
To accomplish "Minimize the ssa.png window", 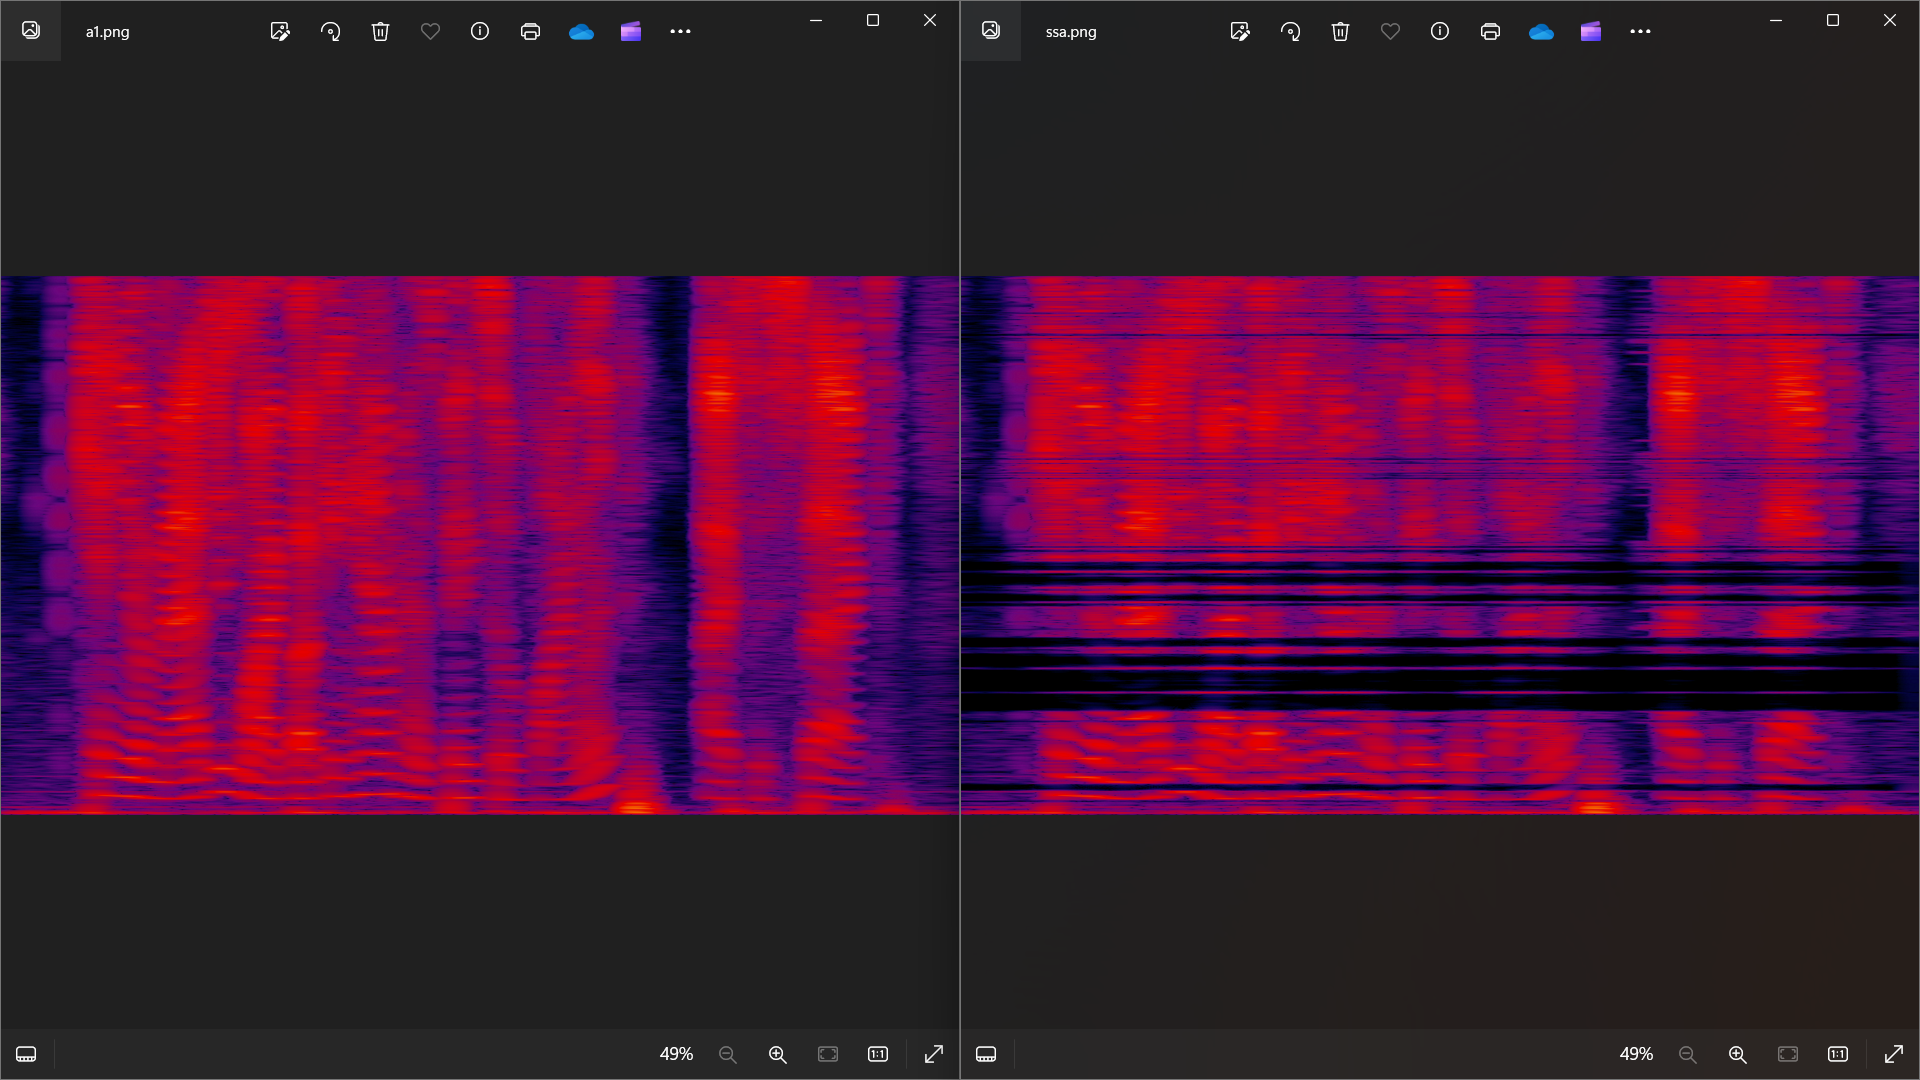I will (x=1776, y=20).
